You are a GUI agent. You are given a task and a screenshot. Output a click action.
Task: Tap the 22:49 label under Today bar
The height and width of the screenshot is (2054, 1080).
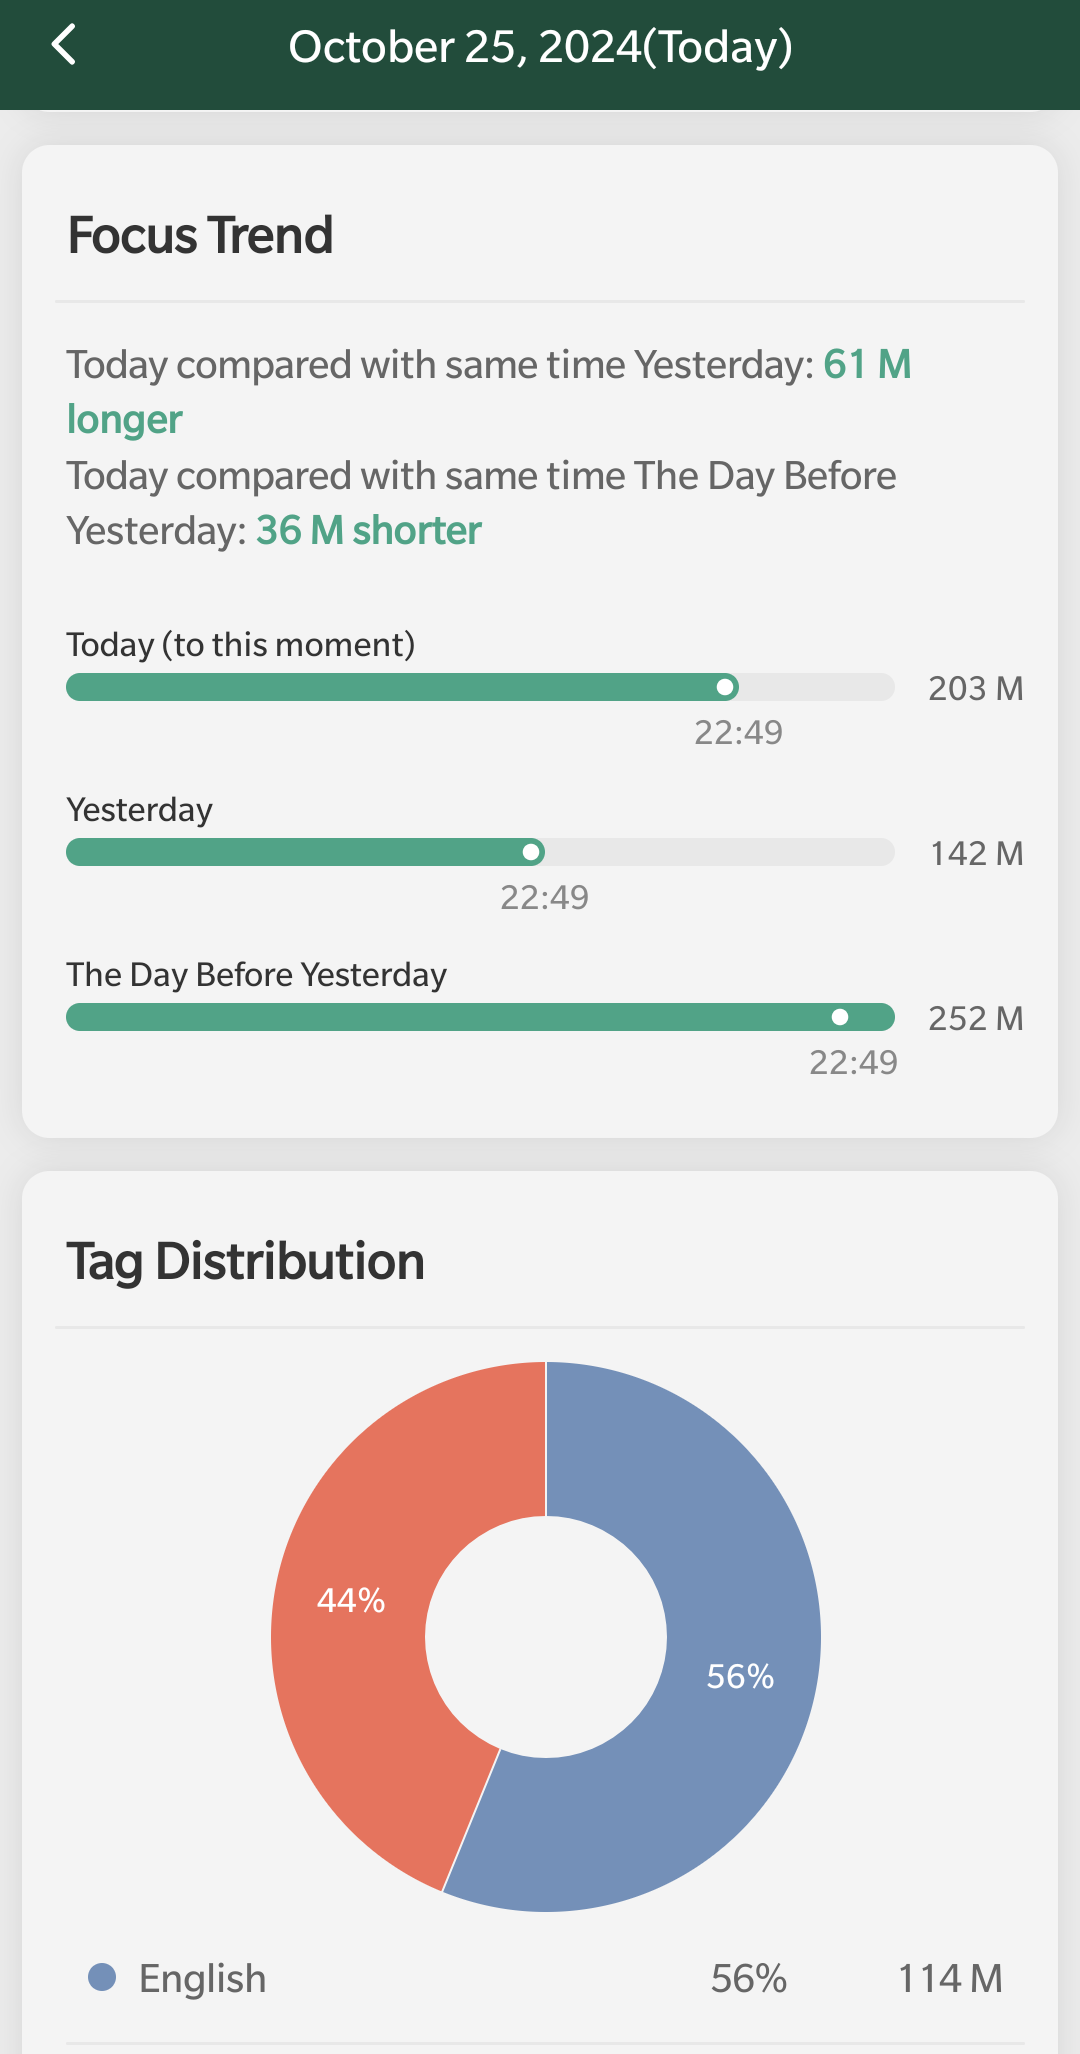pos(738,732)
